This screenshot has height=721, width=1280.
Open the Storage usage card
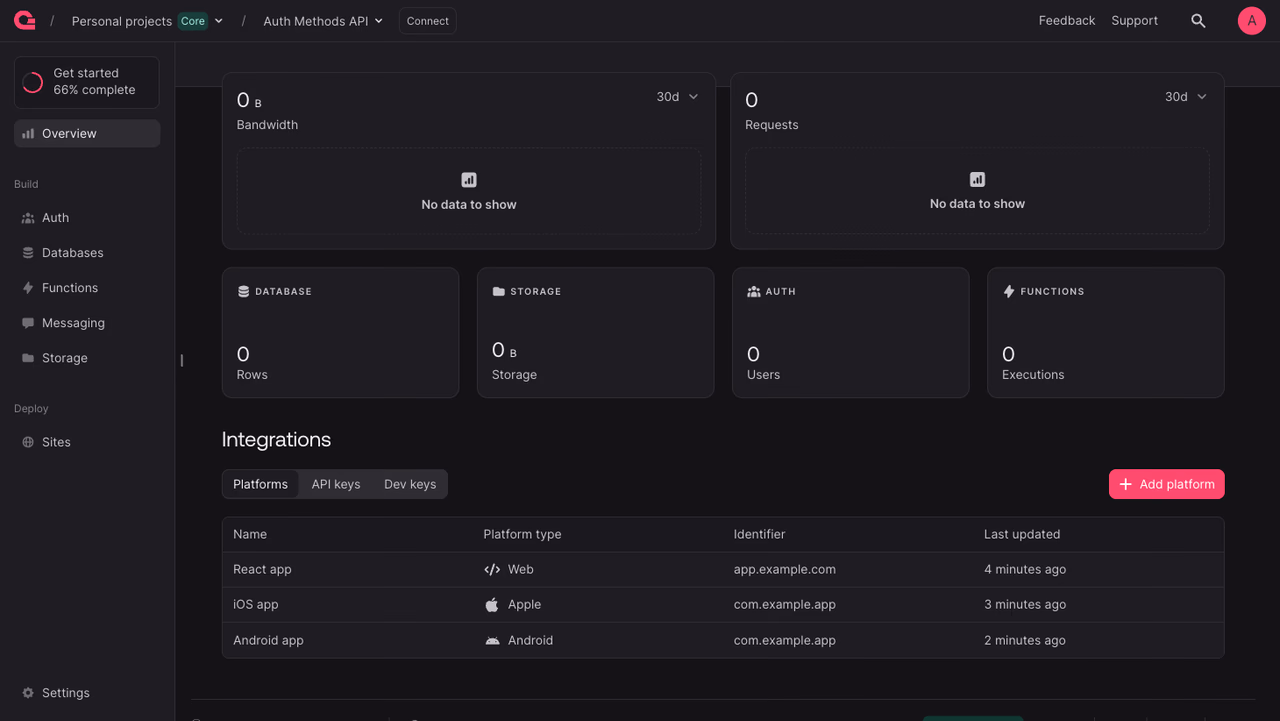click(x=596, y=332)
